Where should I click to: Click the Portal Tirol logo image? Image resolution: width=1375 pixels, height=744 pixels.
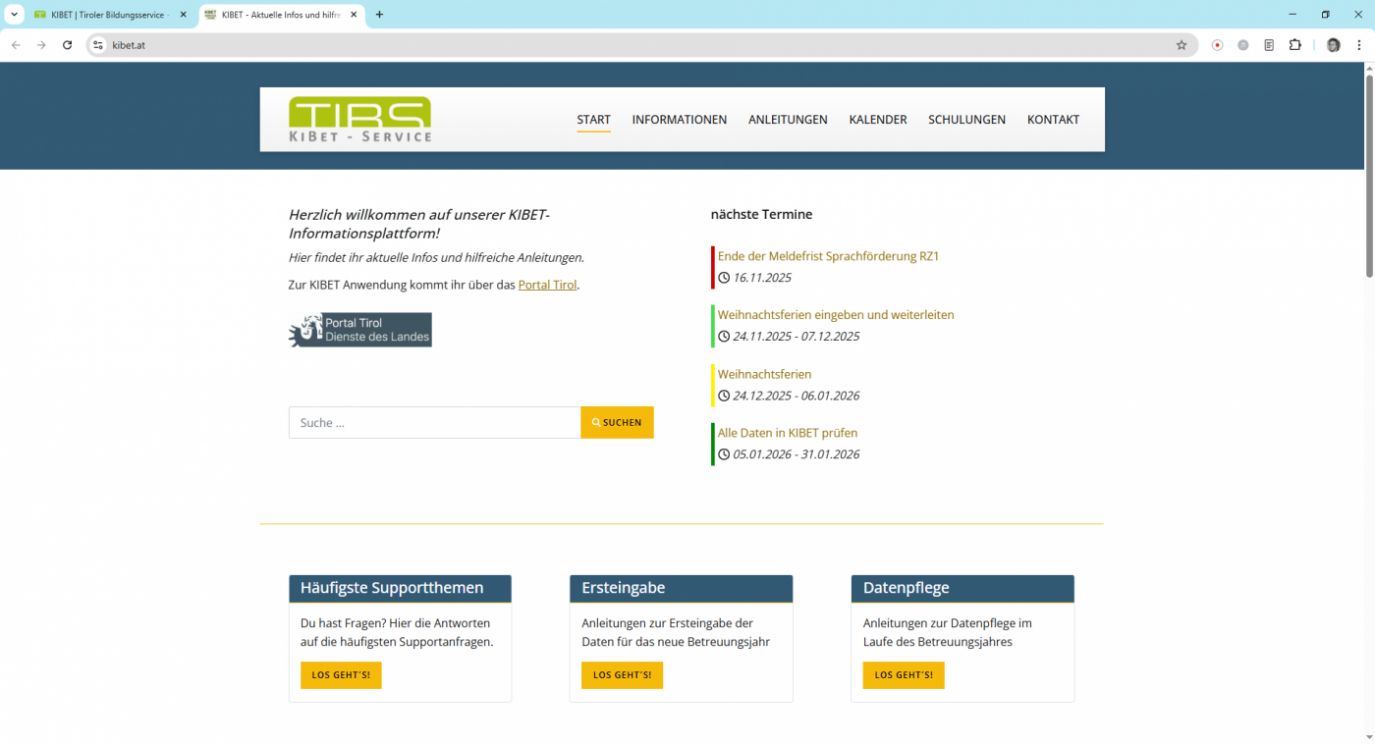[x=359, y=329]
